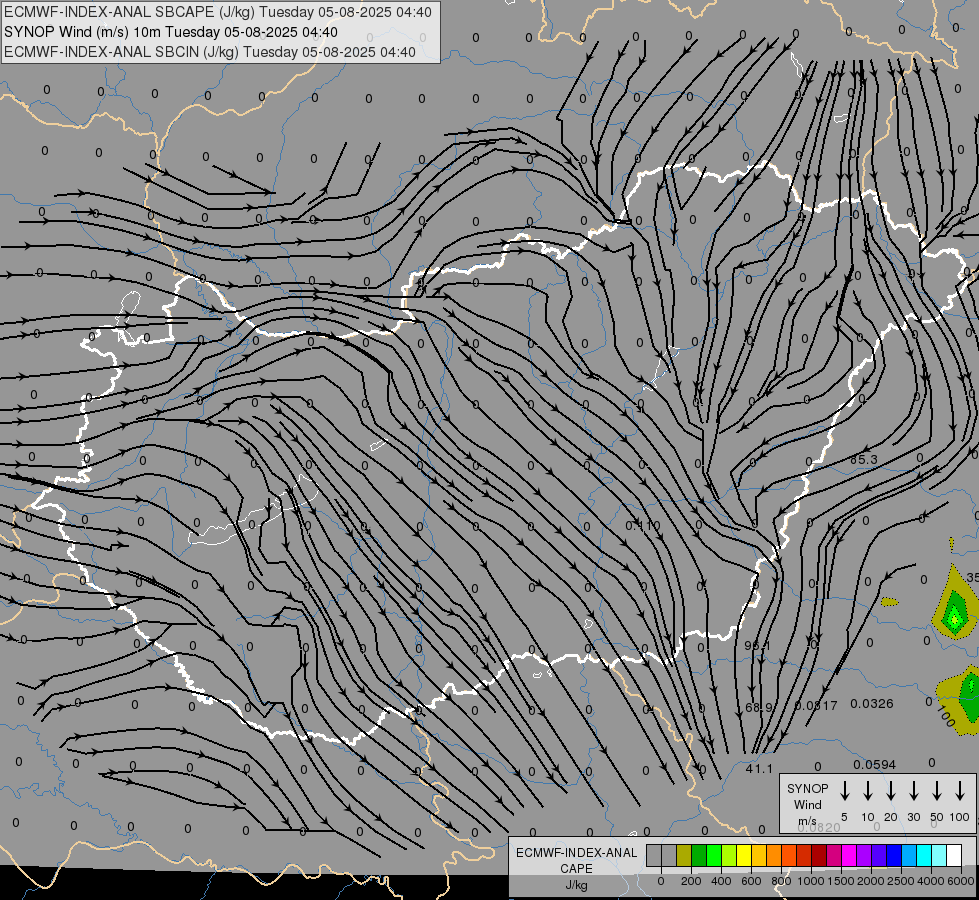Click the 6000 tick label on the CAPE scale

961,881
